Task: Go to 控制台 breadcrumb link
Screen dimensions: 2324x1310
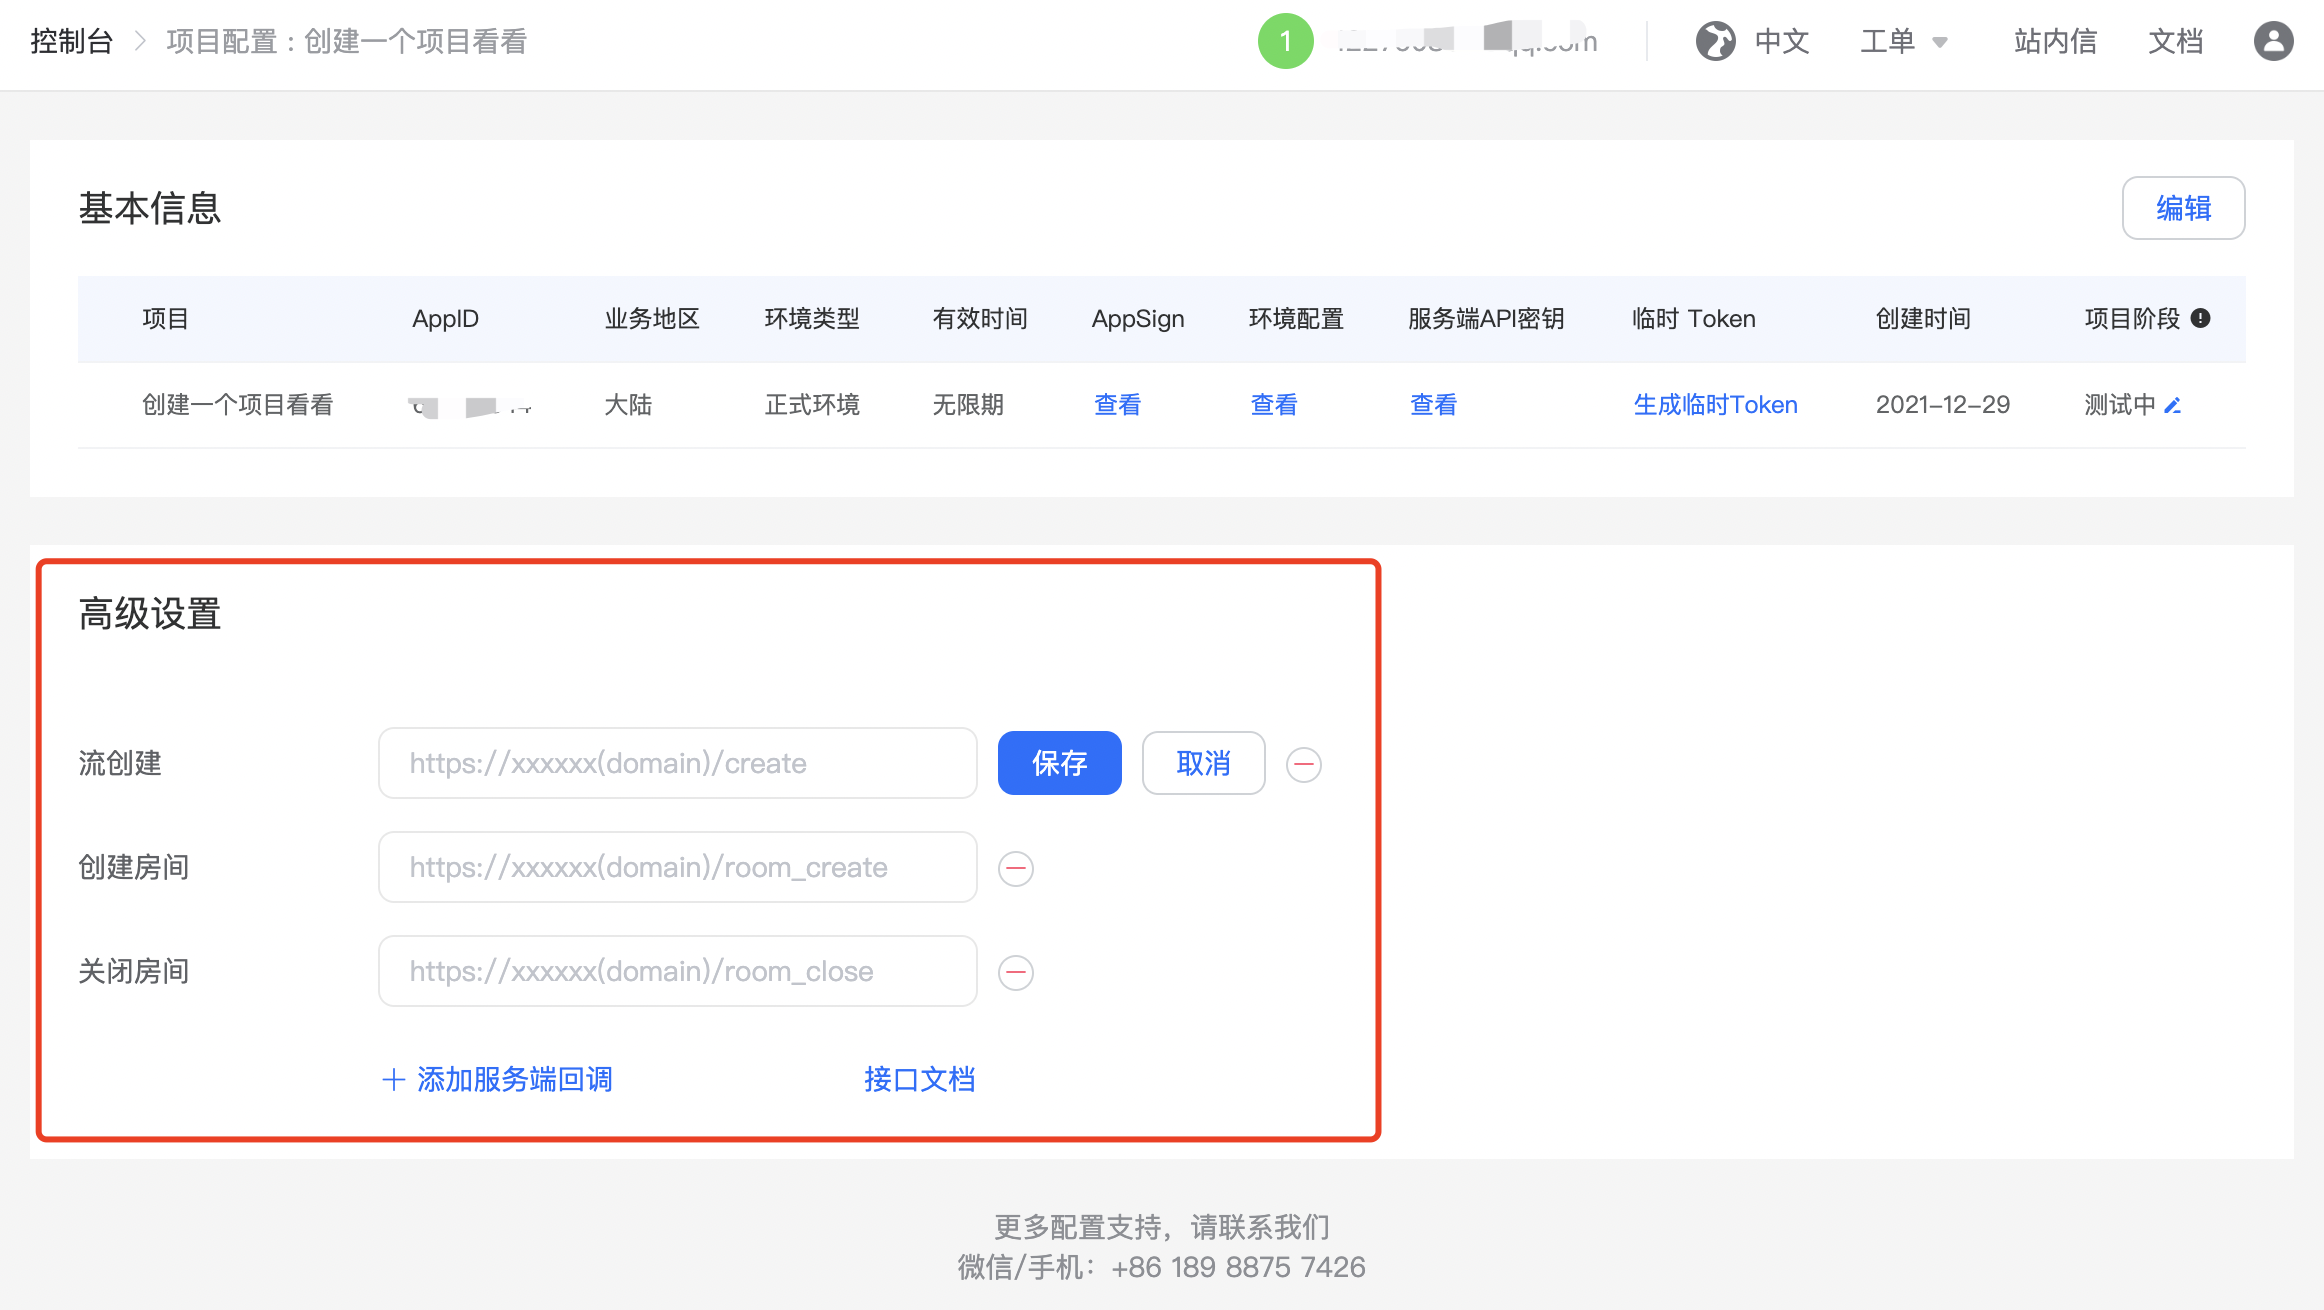Action: 71,41
